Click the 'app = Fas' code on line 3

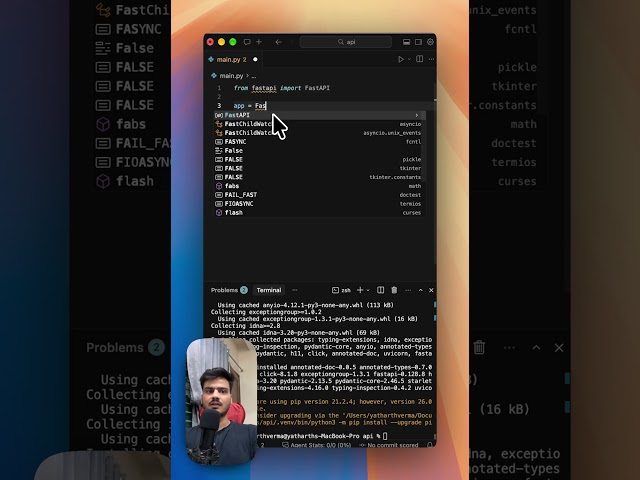click(250, 106)
